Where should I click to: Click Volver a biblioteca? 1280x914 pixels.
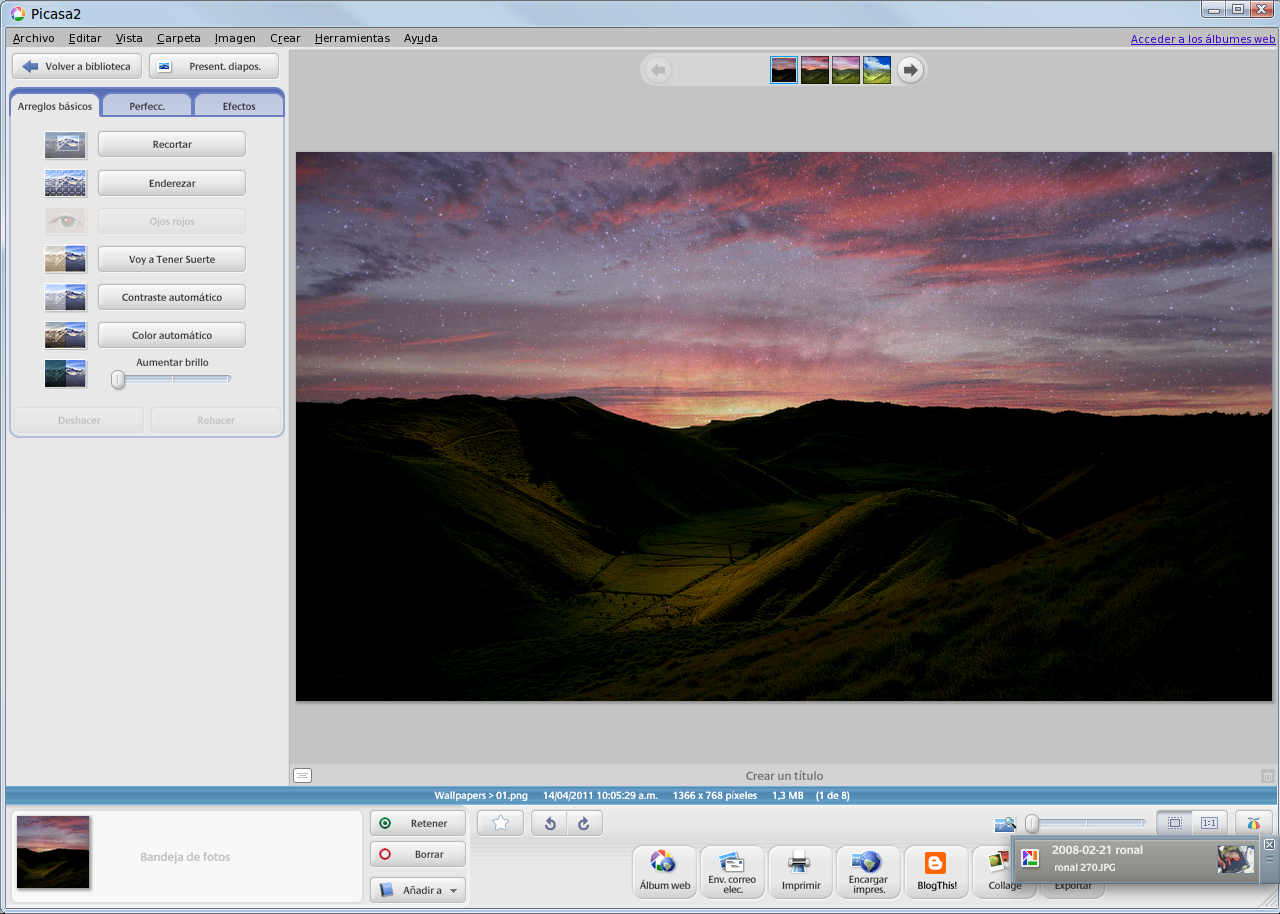pyautogui.click(x=76, y=65)
